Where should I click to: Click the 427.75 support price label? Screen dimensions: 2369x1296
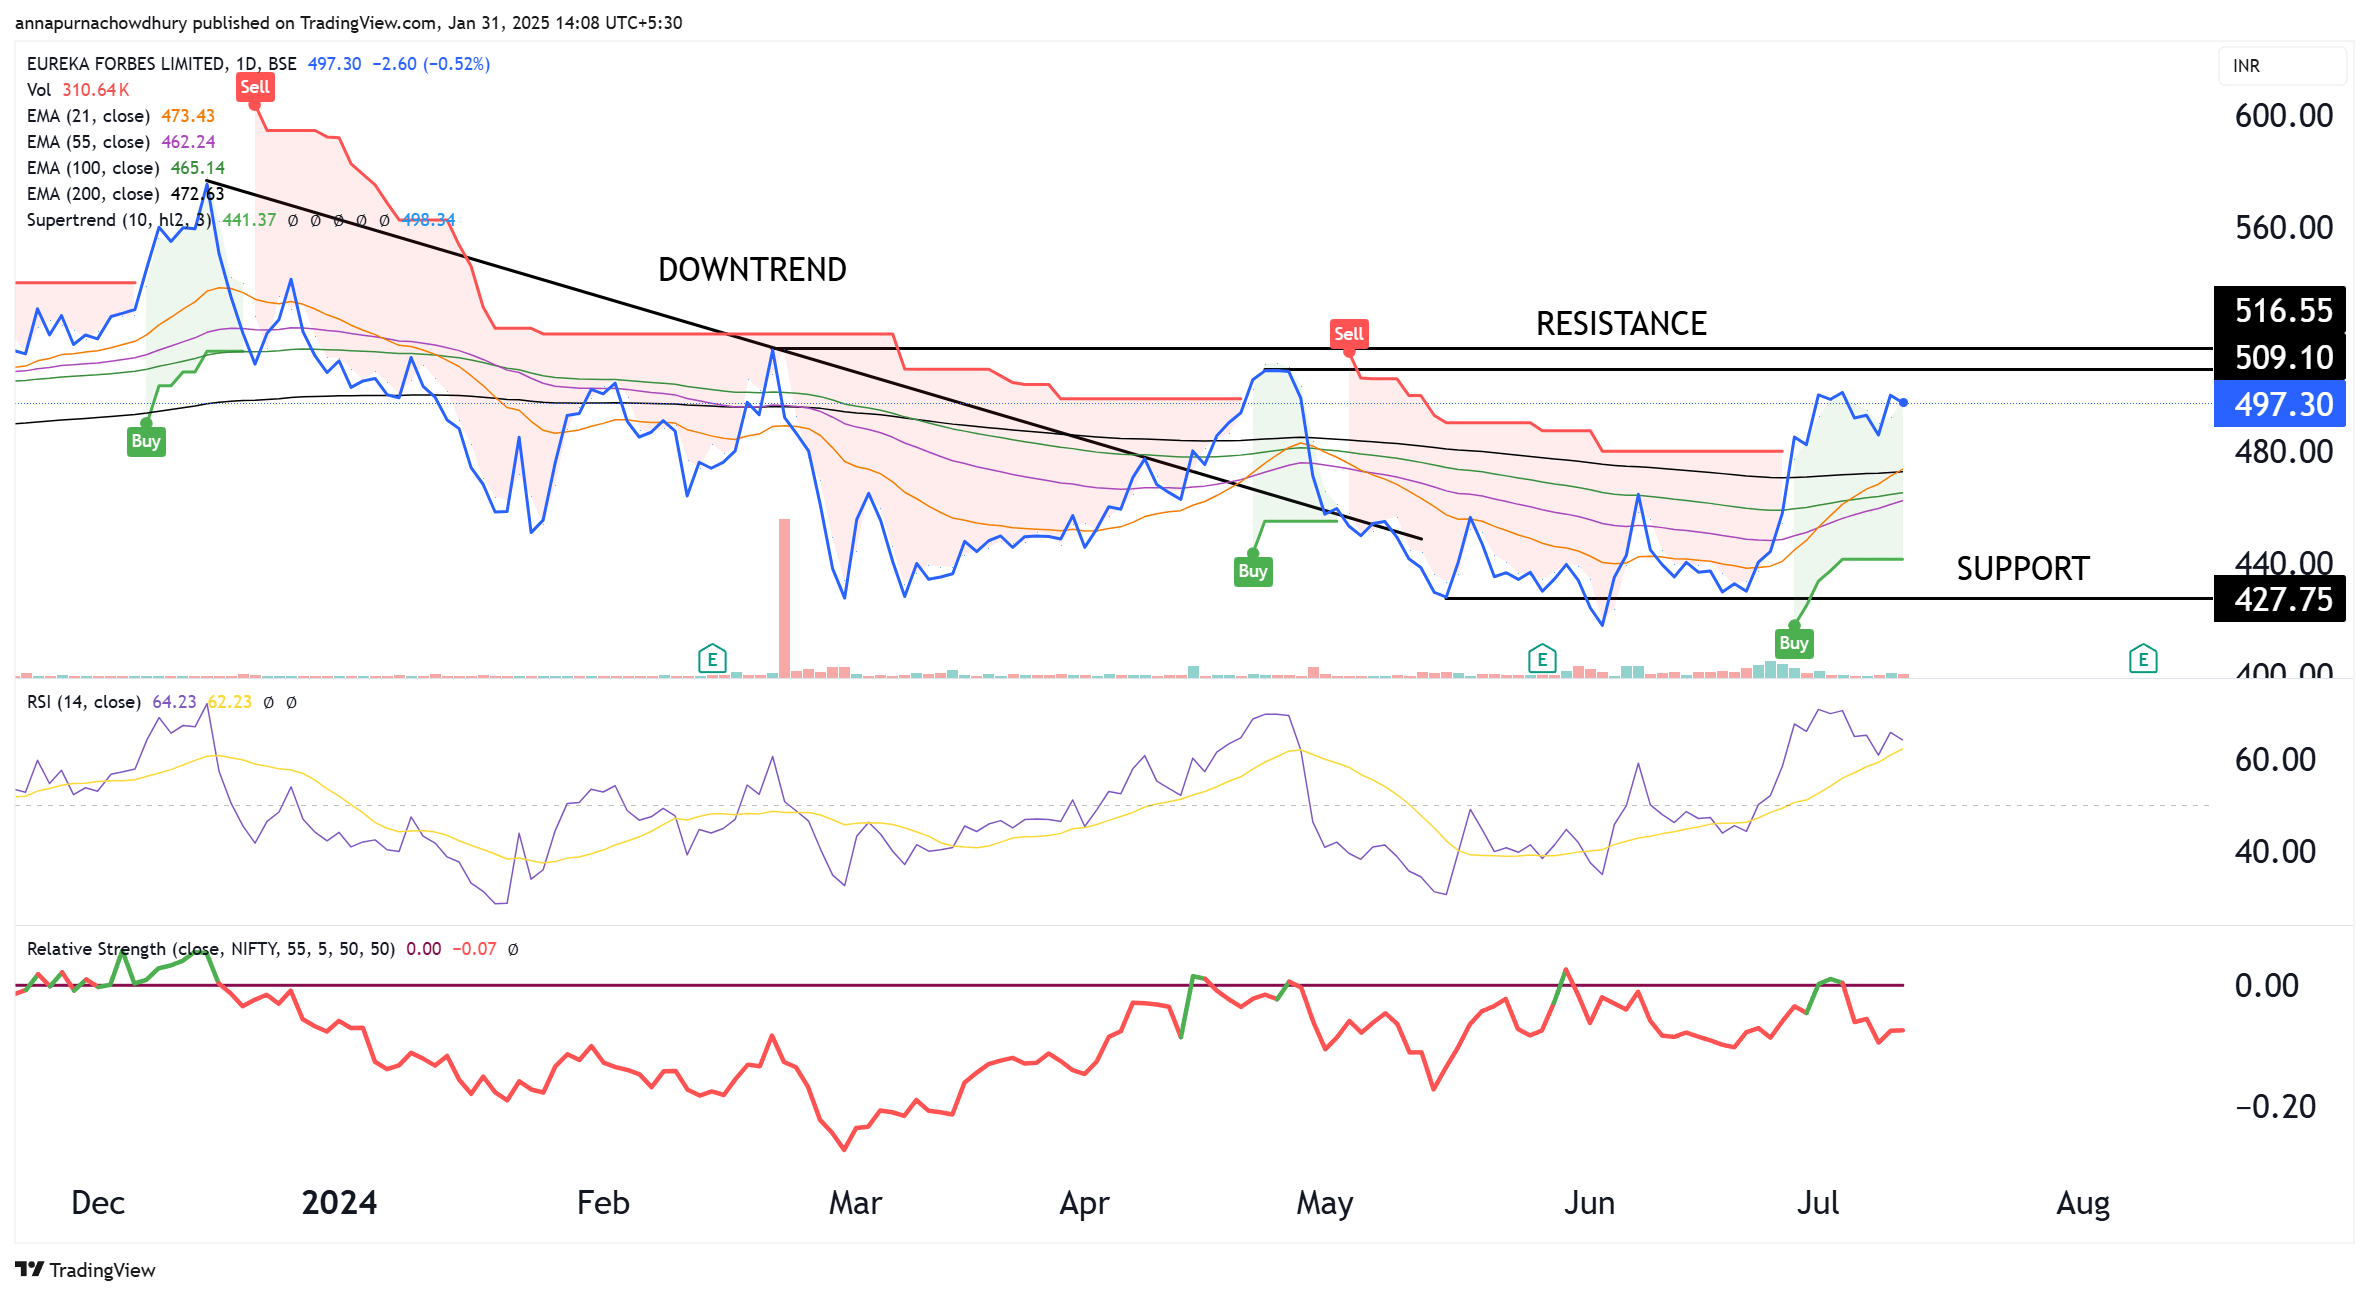pos(2281,600)
